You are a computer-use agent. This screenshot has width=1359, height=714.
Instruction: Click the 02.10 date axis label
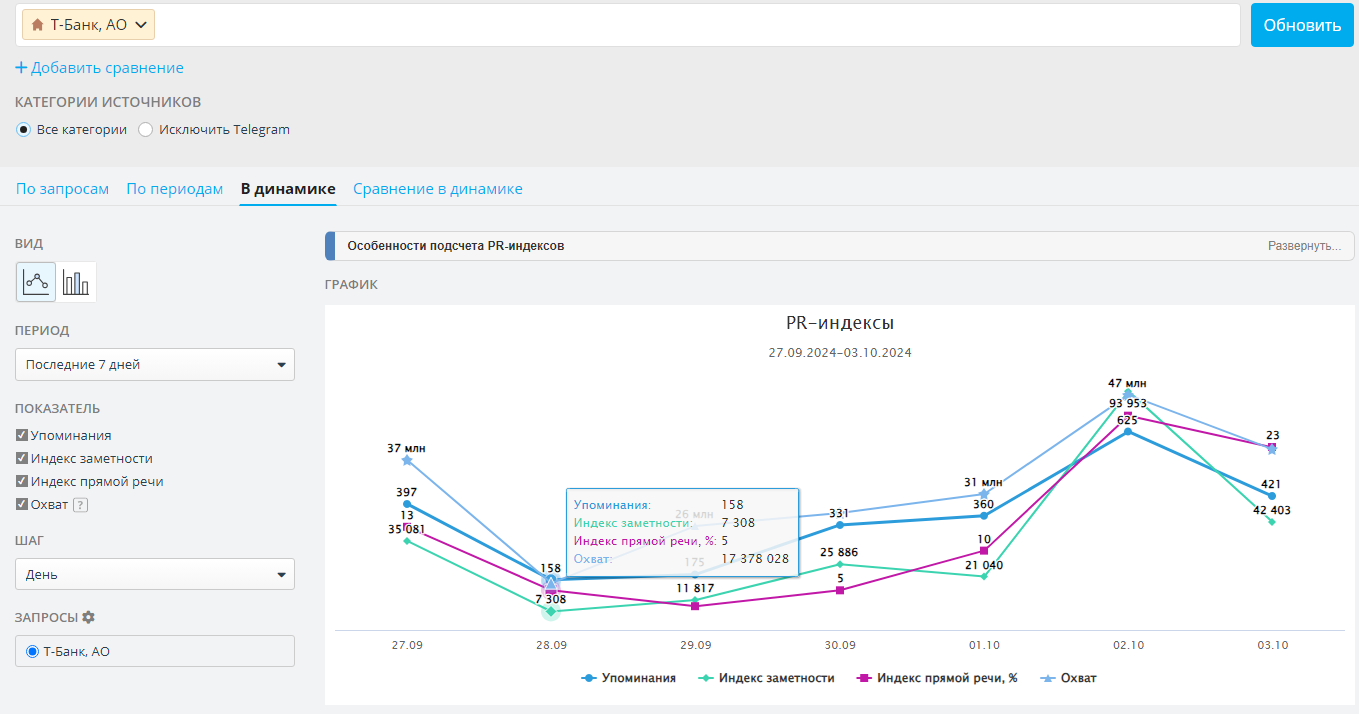tap(1128, 645)
